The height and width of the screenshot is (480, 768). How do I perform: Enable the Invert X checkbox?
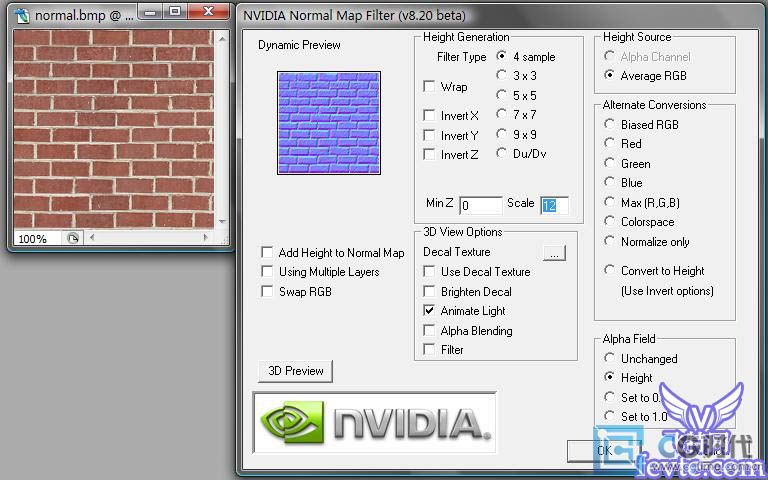click(429, 116)
